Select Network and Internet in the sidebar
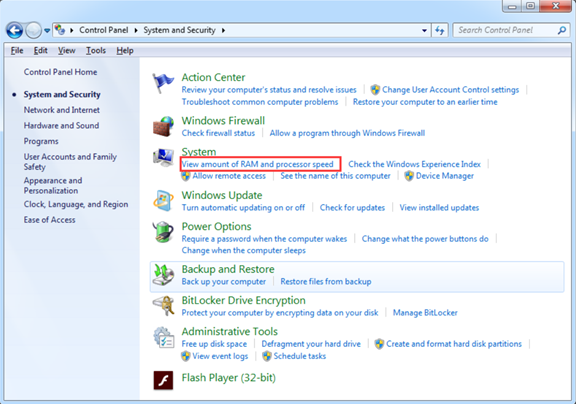The image size is (576, 404). pyautogui.click(x=62, y=110)
